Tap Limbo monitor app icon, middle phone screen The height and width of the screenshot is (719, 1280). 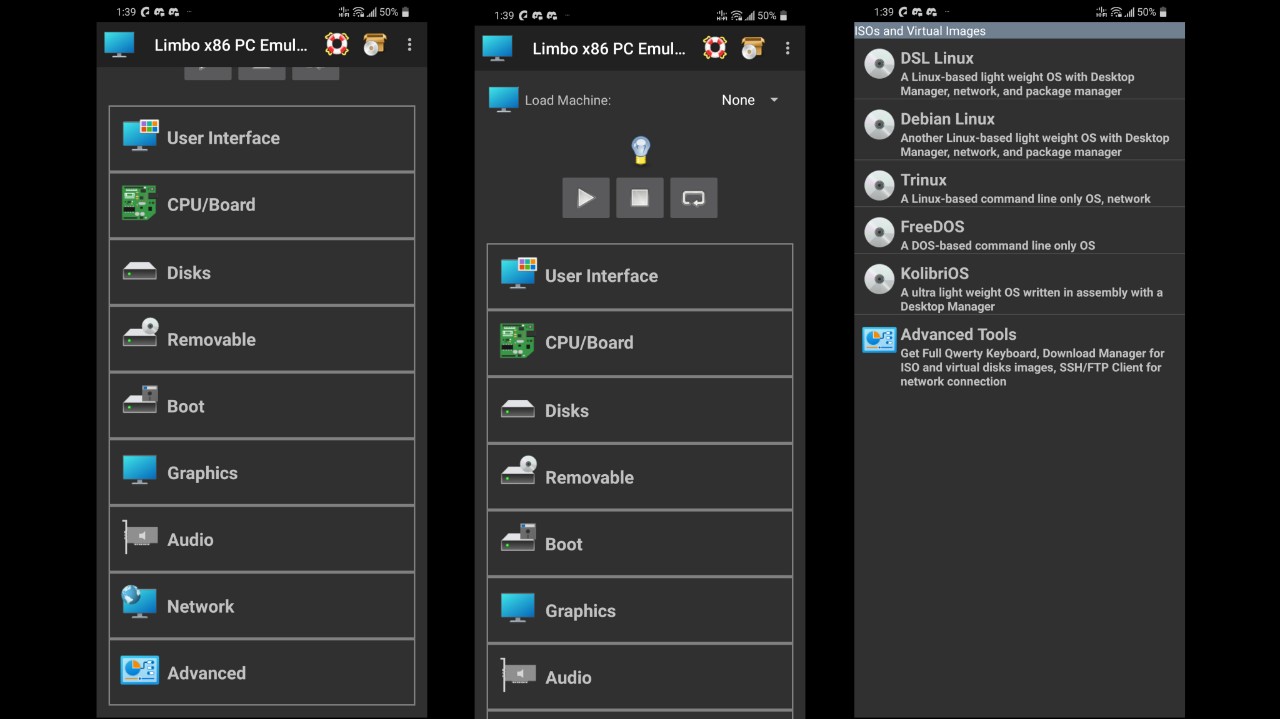coord(497,47)
